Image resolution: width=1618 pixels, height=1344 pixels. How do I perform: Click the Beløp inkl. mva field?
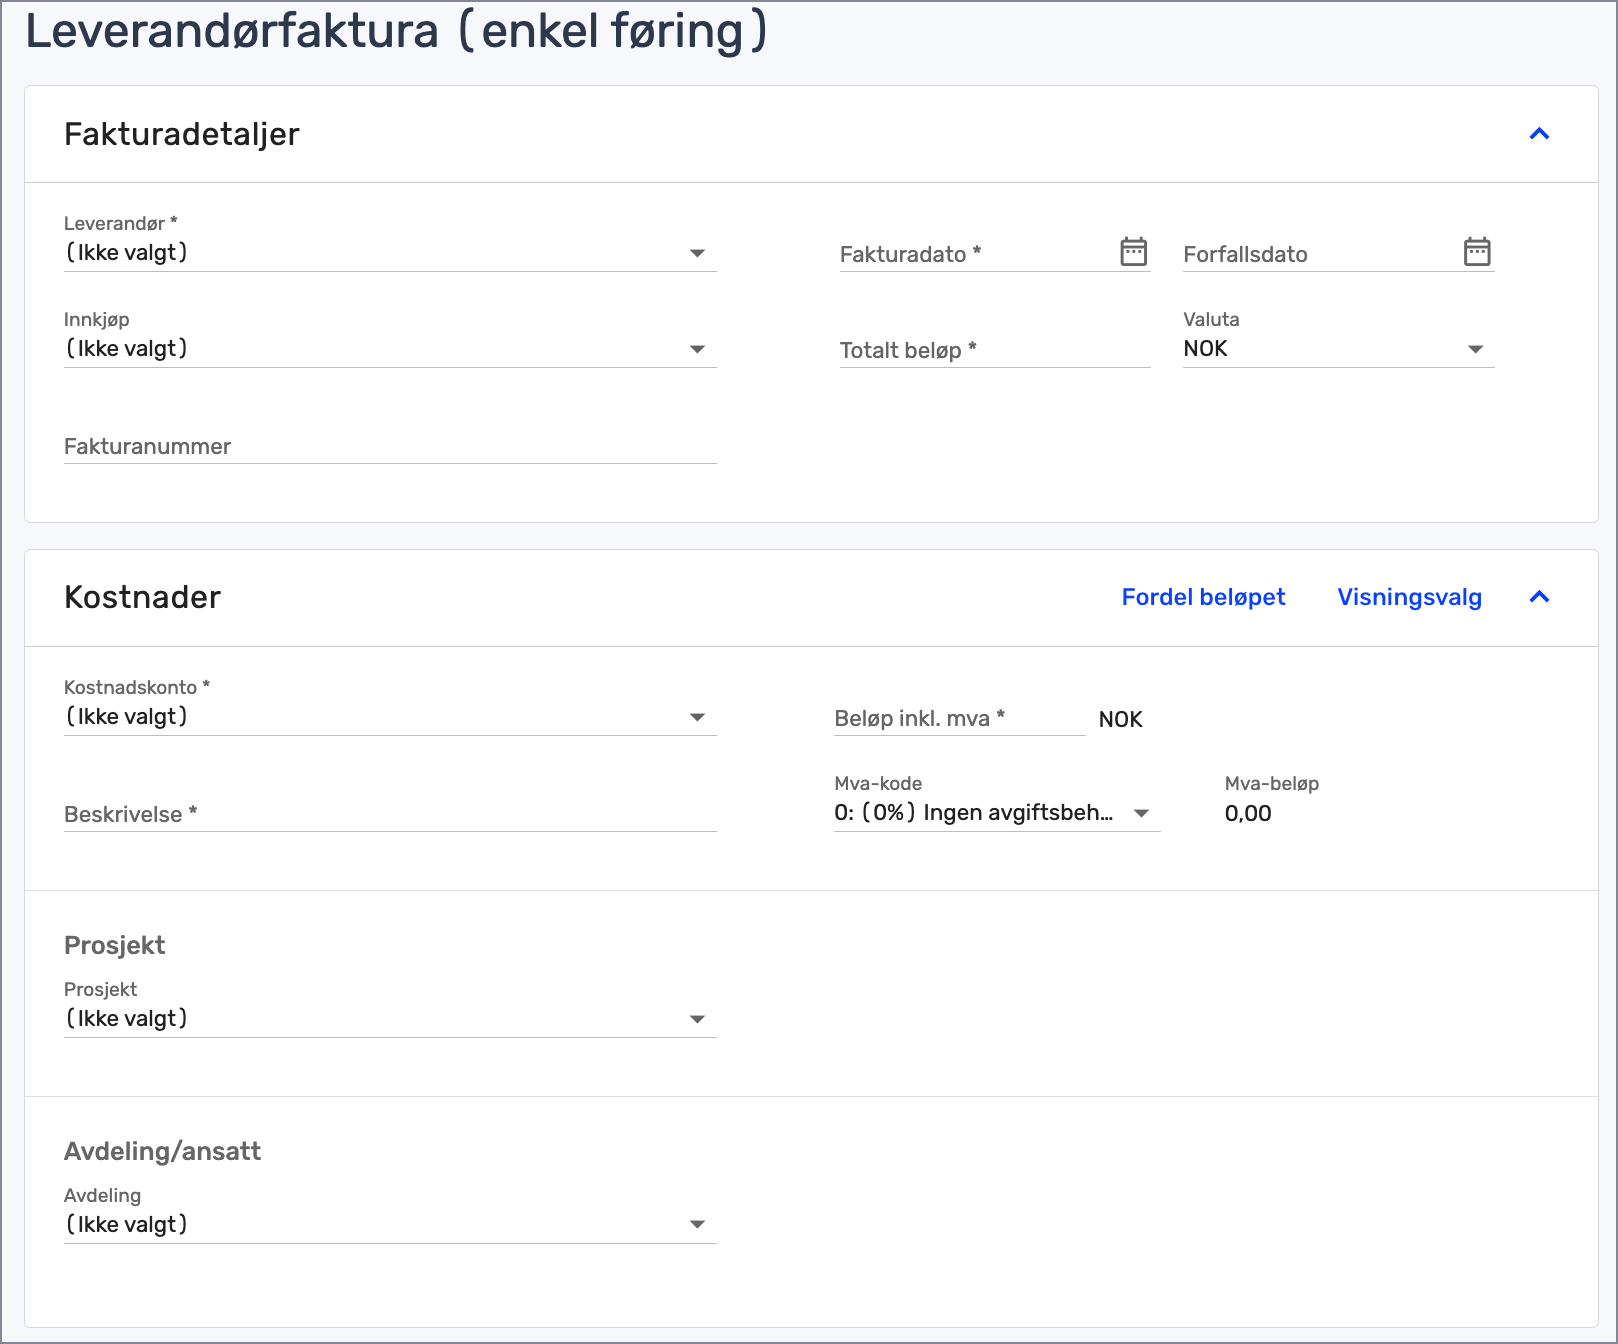(x=958, y=719)
